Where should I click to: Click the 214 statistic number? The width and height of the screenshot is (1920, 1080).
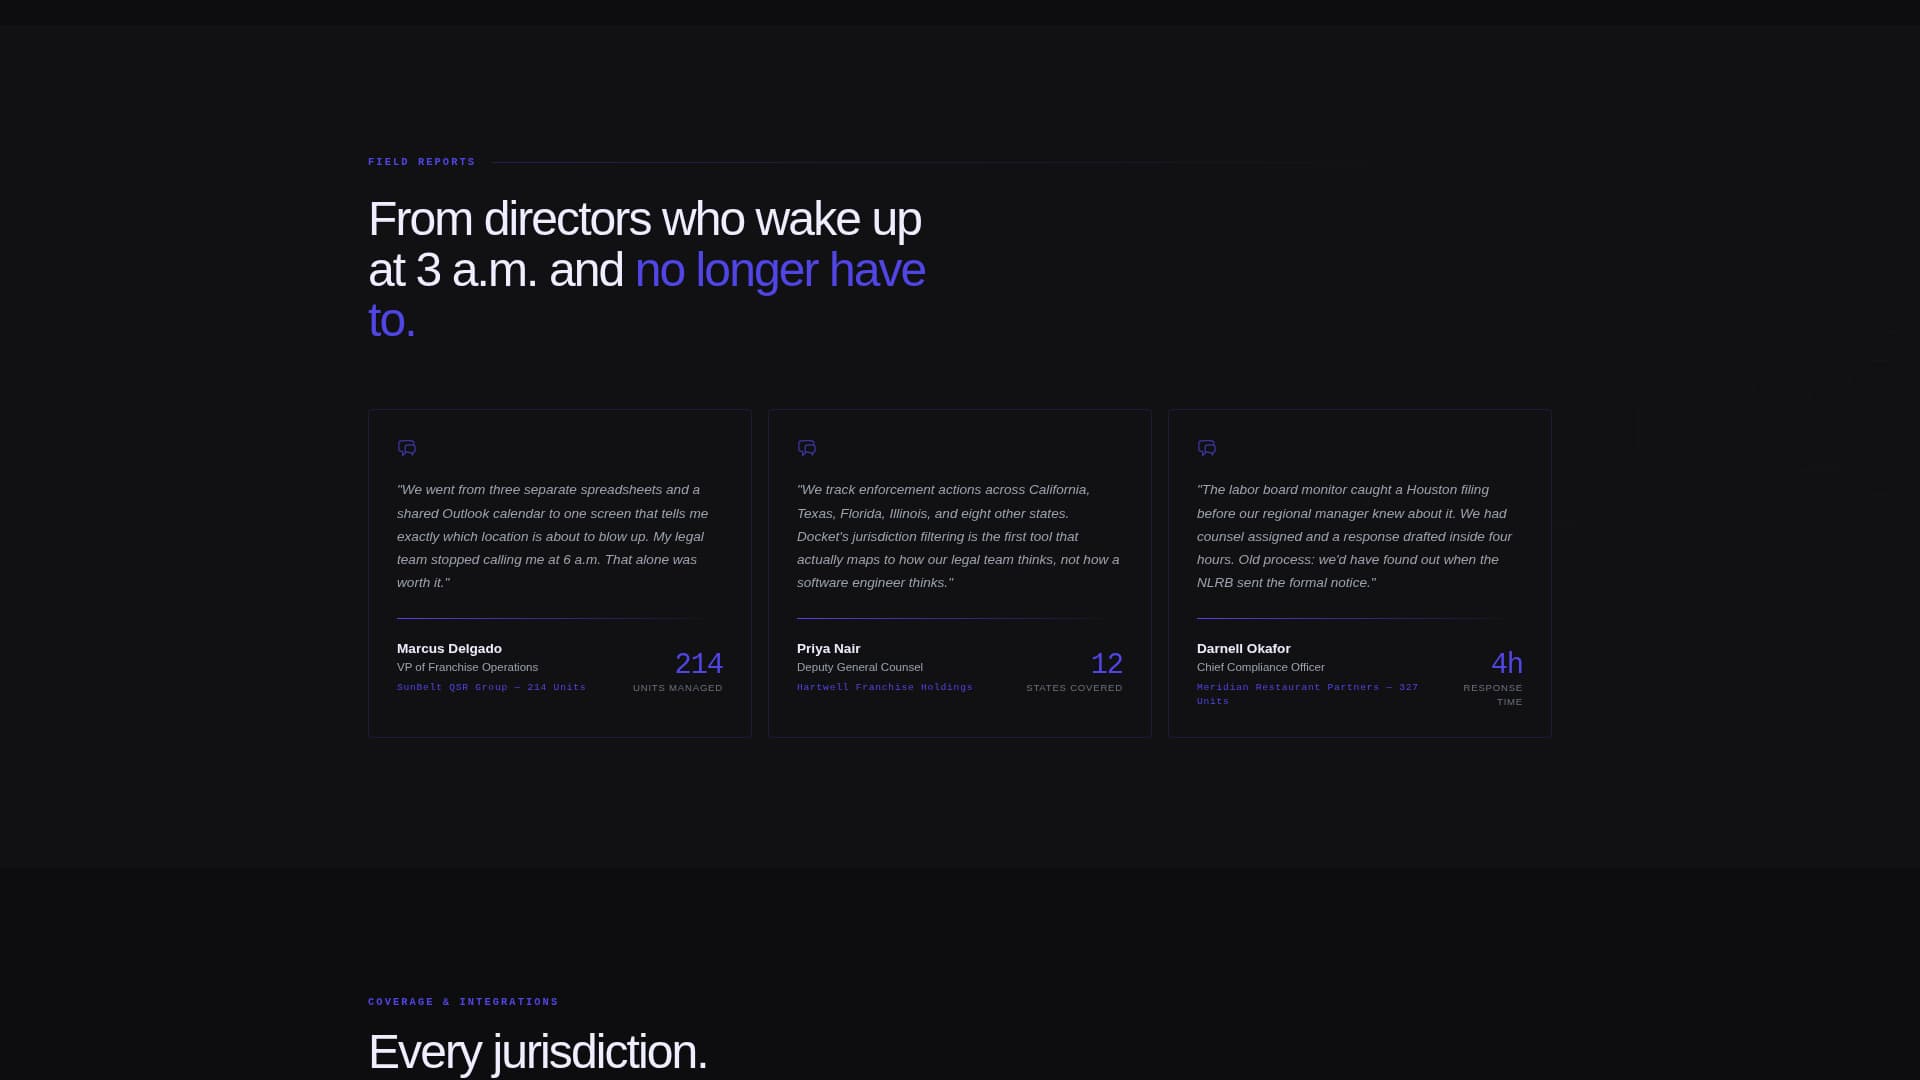(699, 663)
